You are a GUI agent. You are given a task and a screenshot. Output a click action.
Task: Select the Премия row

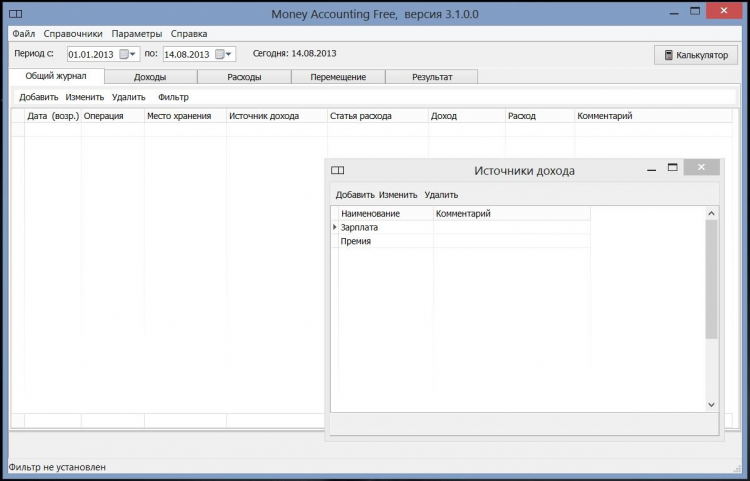[461, 241]
